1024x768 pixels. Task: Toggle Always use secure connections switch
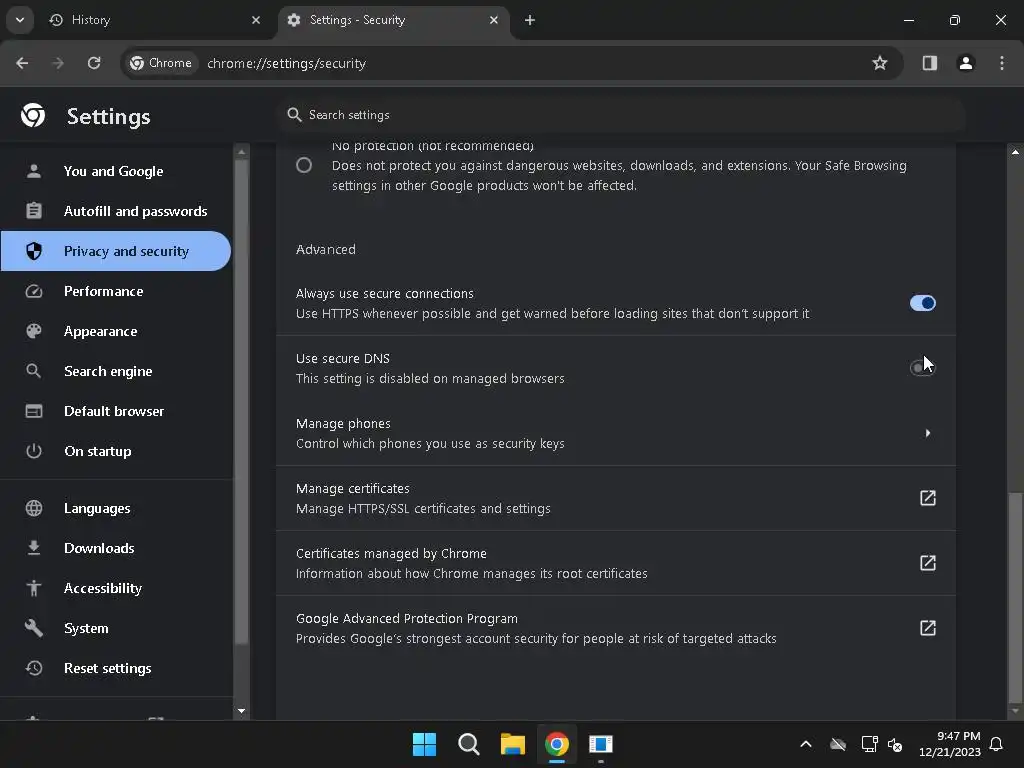(x=922, y=303)
